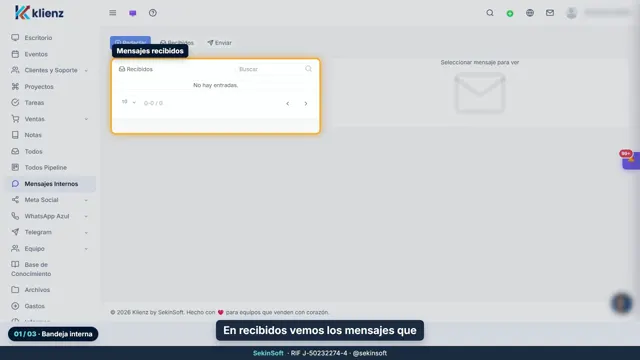Click the WhatsApp Azul phone icon
The width and height of the screenshot is (640, 360).
point(15,216)
